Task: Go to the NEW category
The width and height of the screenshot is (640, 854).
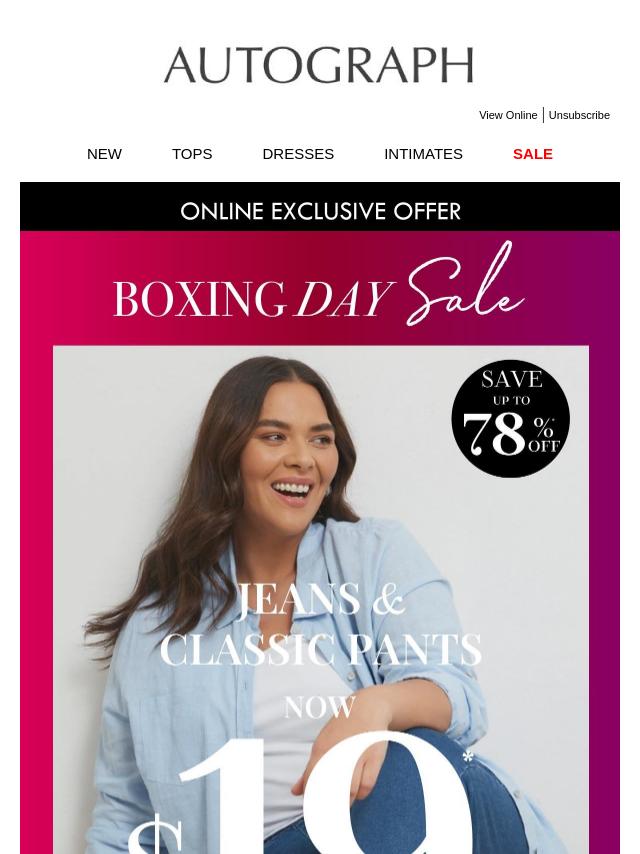Action: pos(104,154)
